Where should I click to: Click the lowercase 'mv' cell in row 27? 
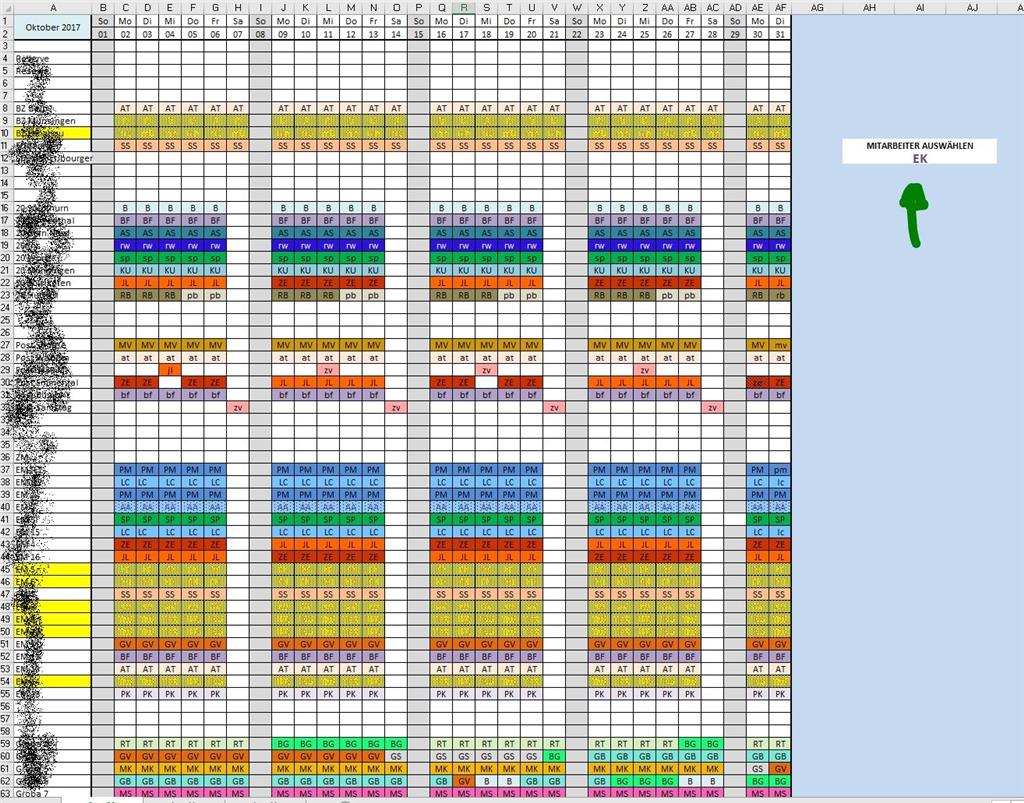coord(780,345)
